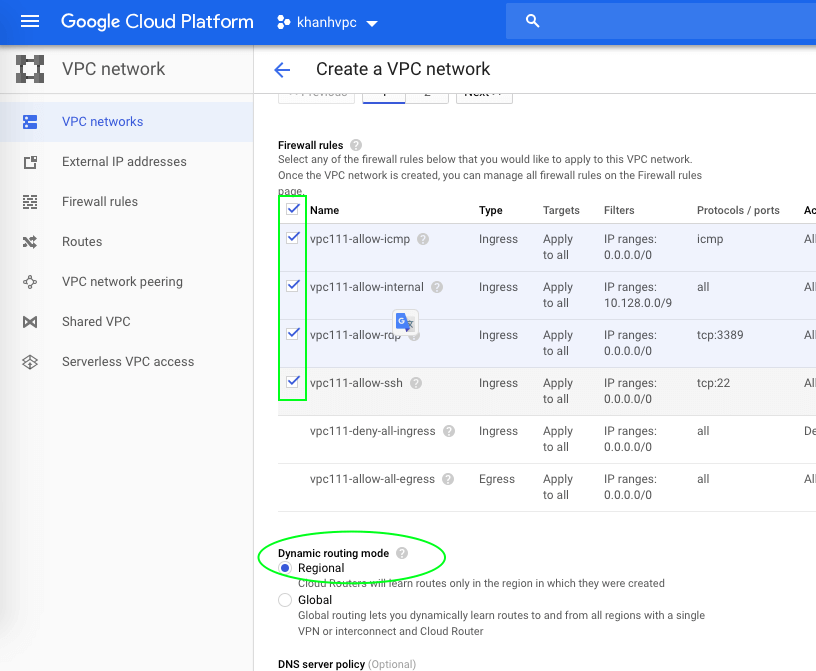Click the Firewall rules sidebar icon
The image size is (816, 671).
(32, 201)
